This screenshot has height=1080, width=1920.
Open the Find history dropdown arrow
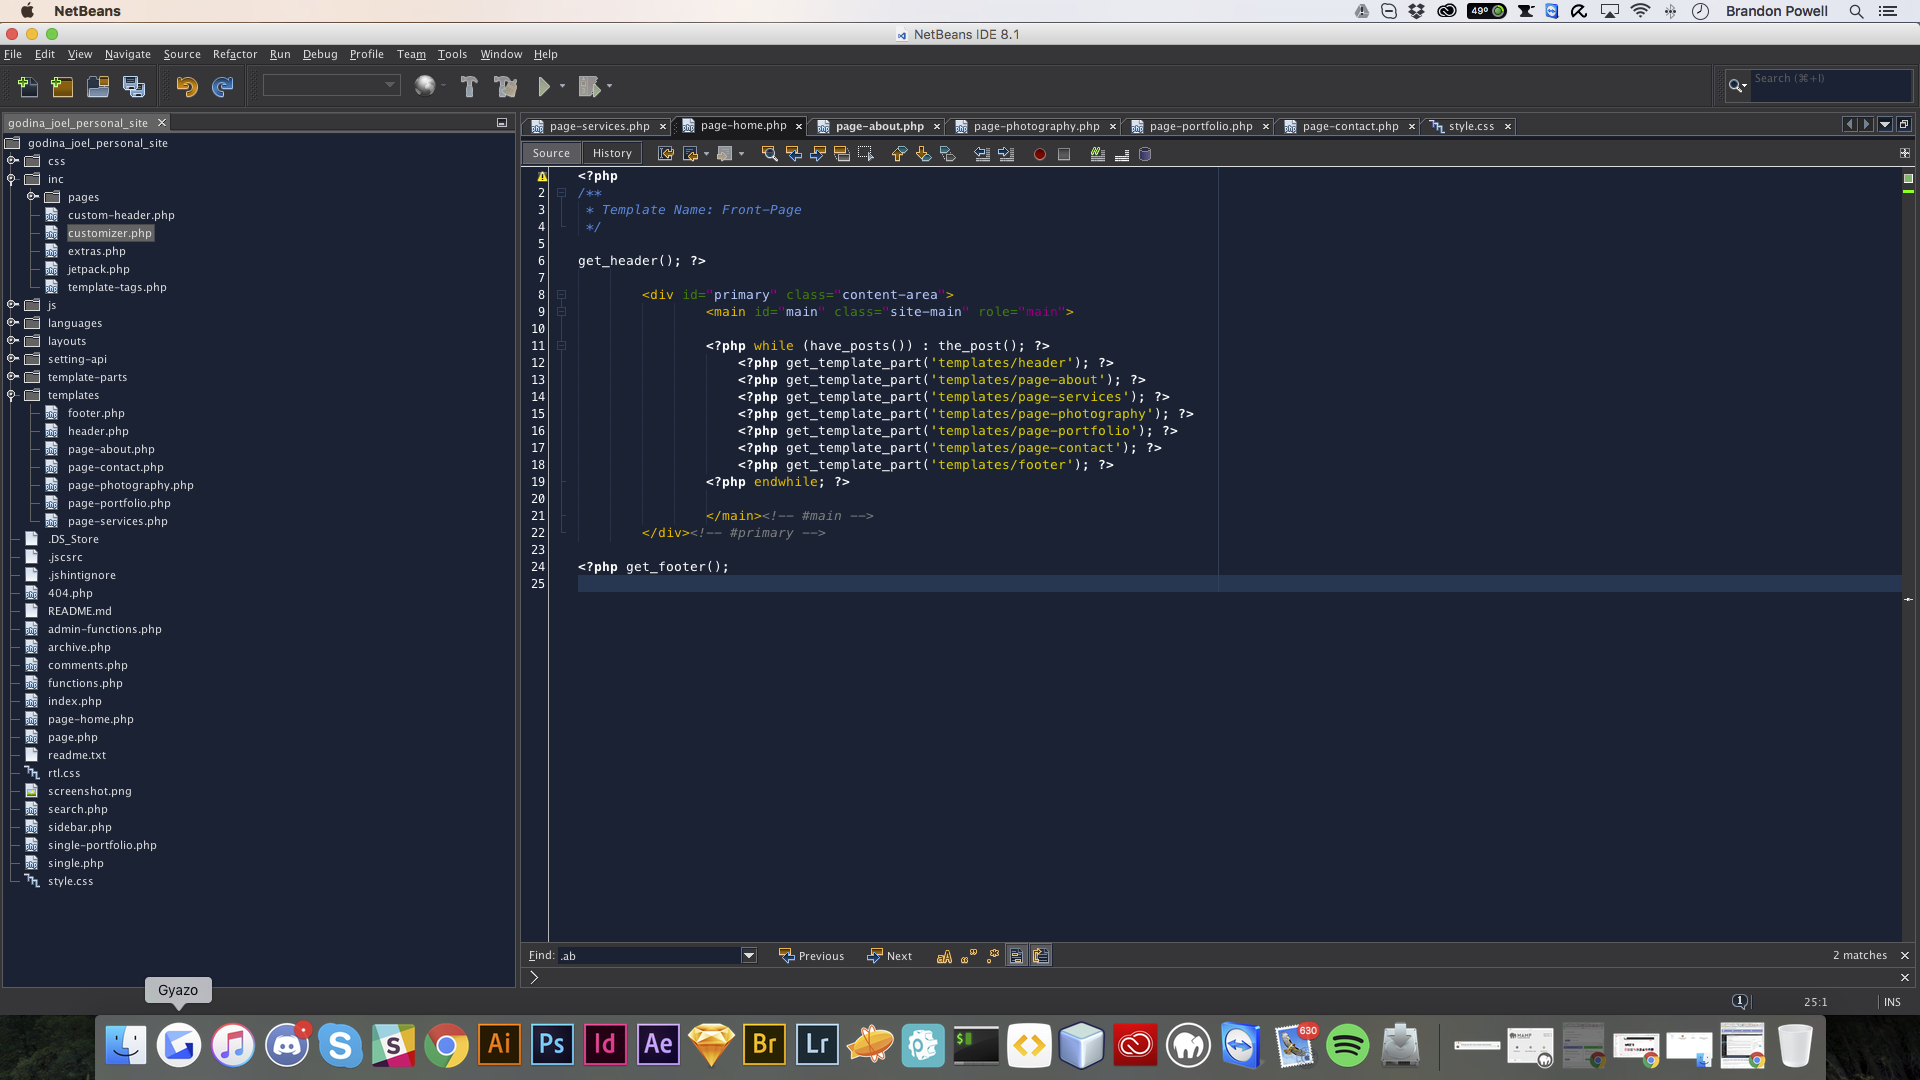pyautogui.click(x=748, y=956)
